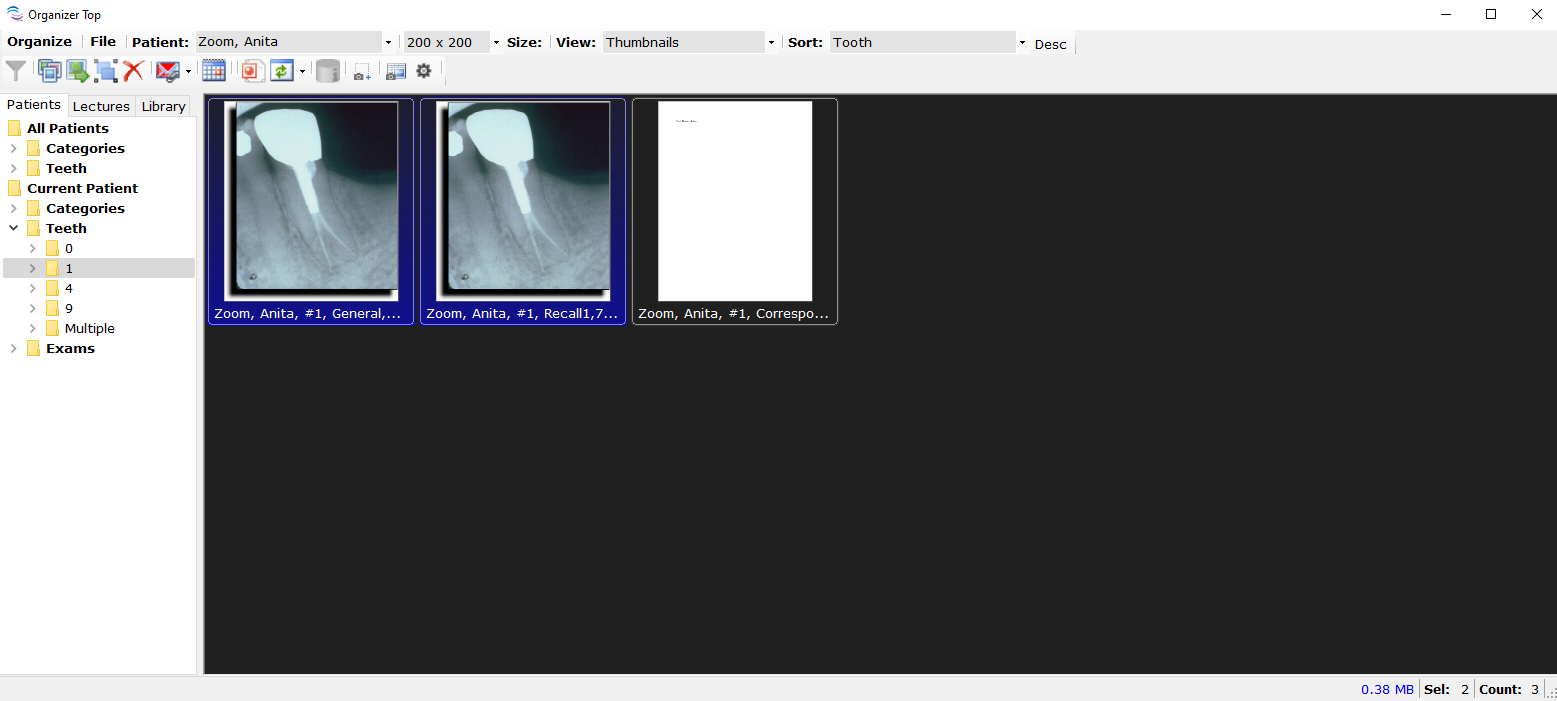Open settings with the gear icon

click(424, 71)
